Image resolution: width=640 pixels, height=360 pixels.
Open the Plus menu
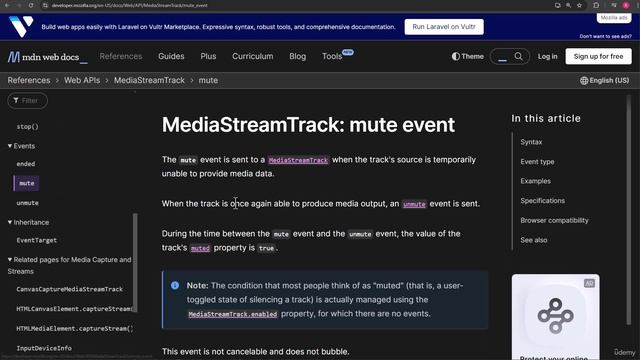click(x=208, y=56)
